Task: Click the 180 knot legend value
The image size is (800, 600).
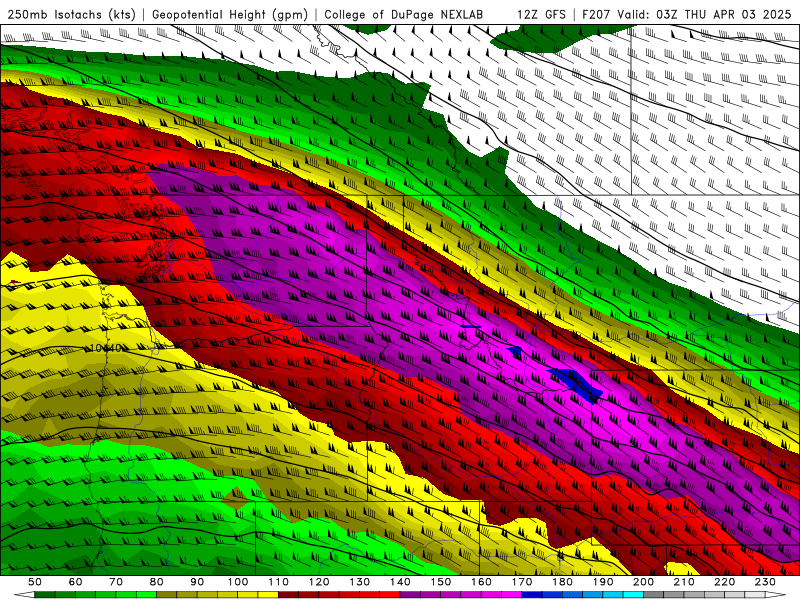Action: click(x=562, y=582)
